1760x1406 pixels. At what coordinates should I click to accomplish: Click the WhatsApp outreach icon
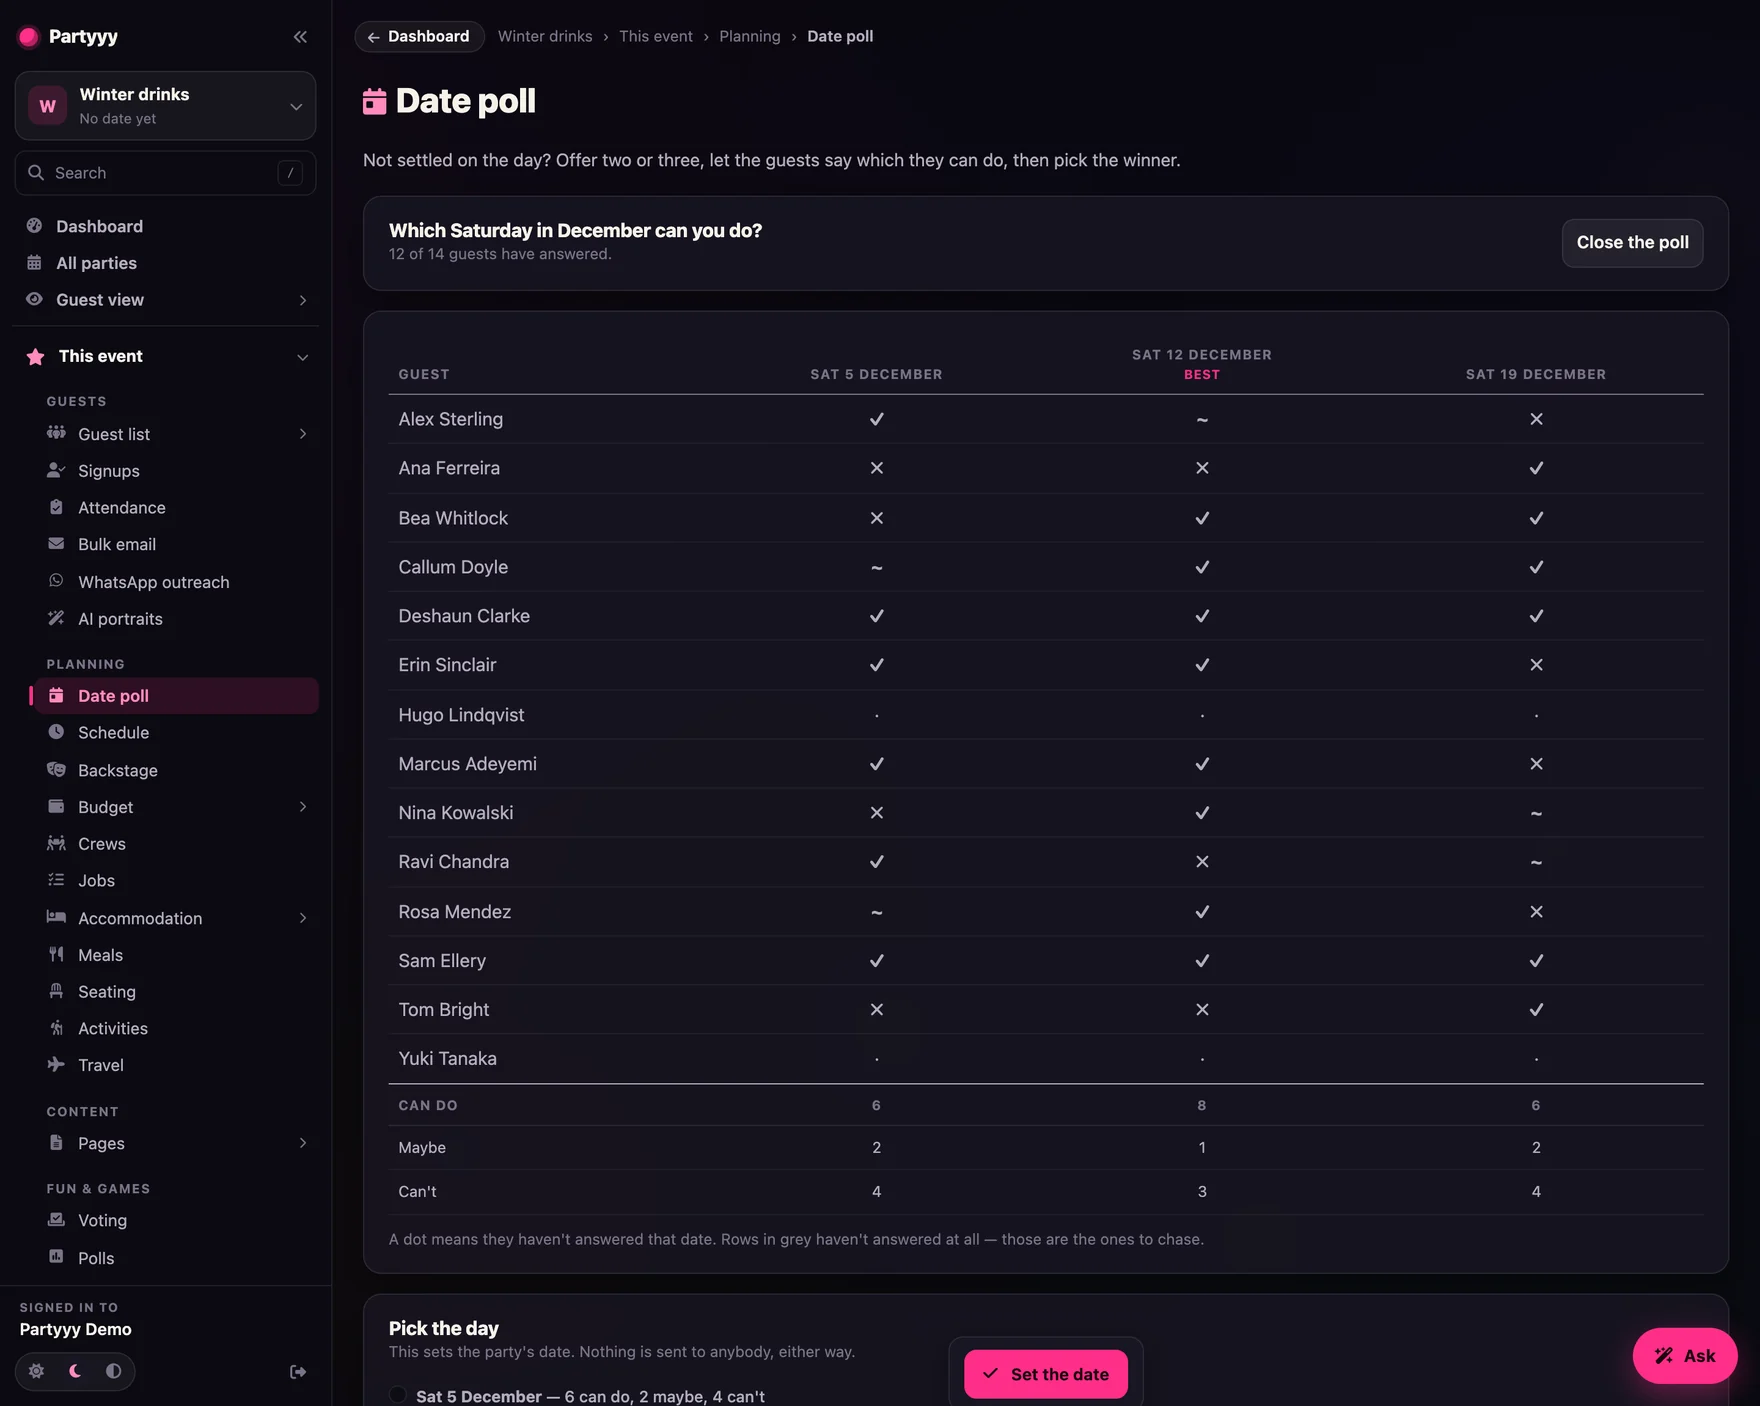[56, 581]
